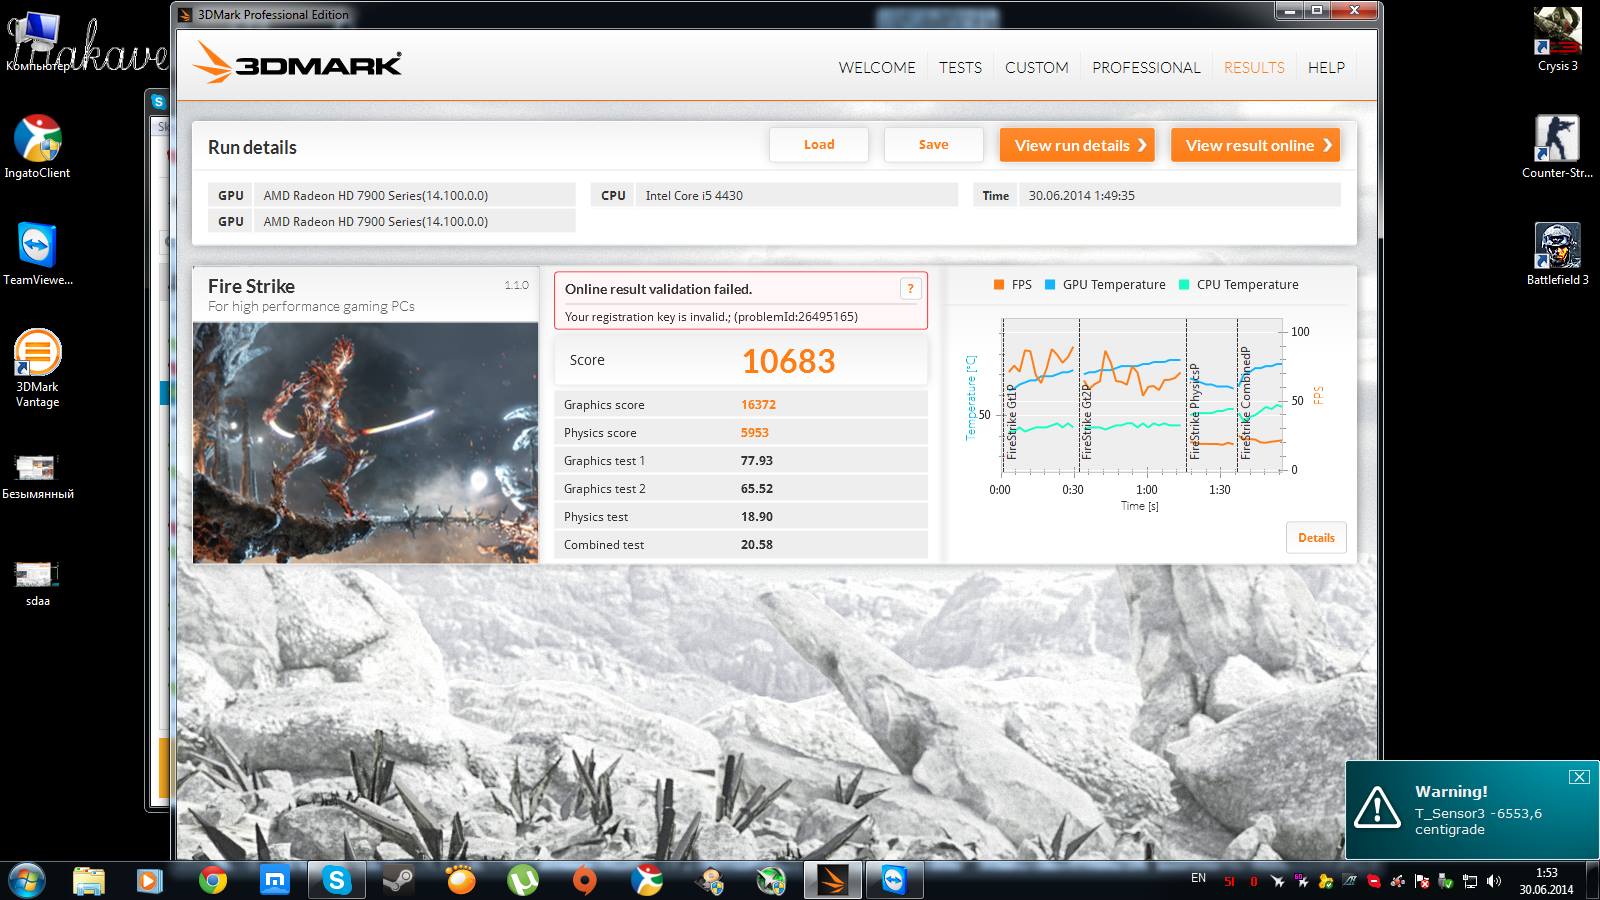Open the HELP tab
The width and height of the screenshot is (1600, 900).
click(x=1326, y=67)
